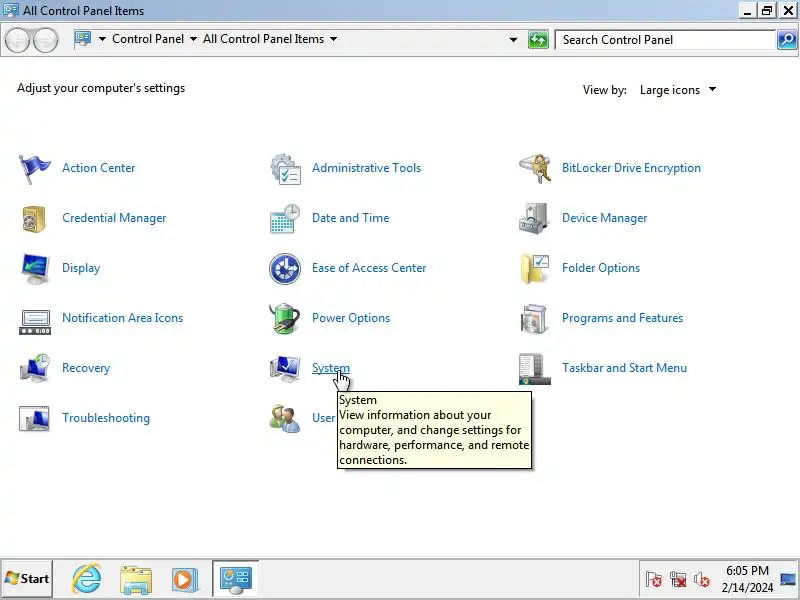Open the Ease of Access Center link

pyautogui.click(x=369, y=268)
